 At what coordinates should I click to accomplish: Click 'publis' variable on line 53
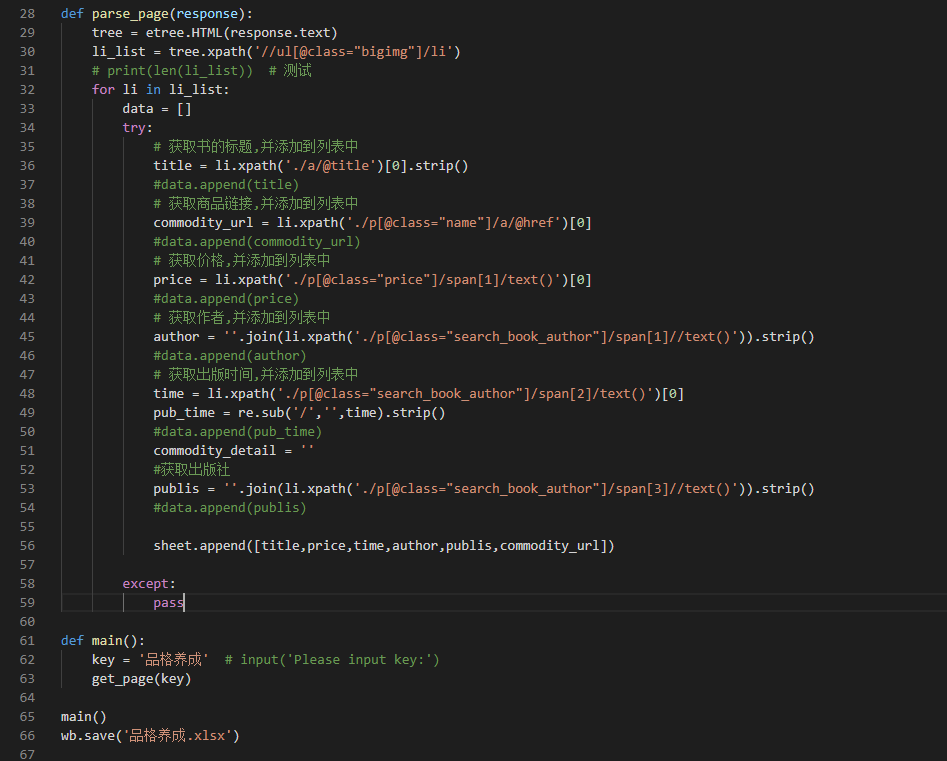[x=176, y=489]
